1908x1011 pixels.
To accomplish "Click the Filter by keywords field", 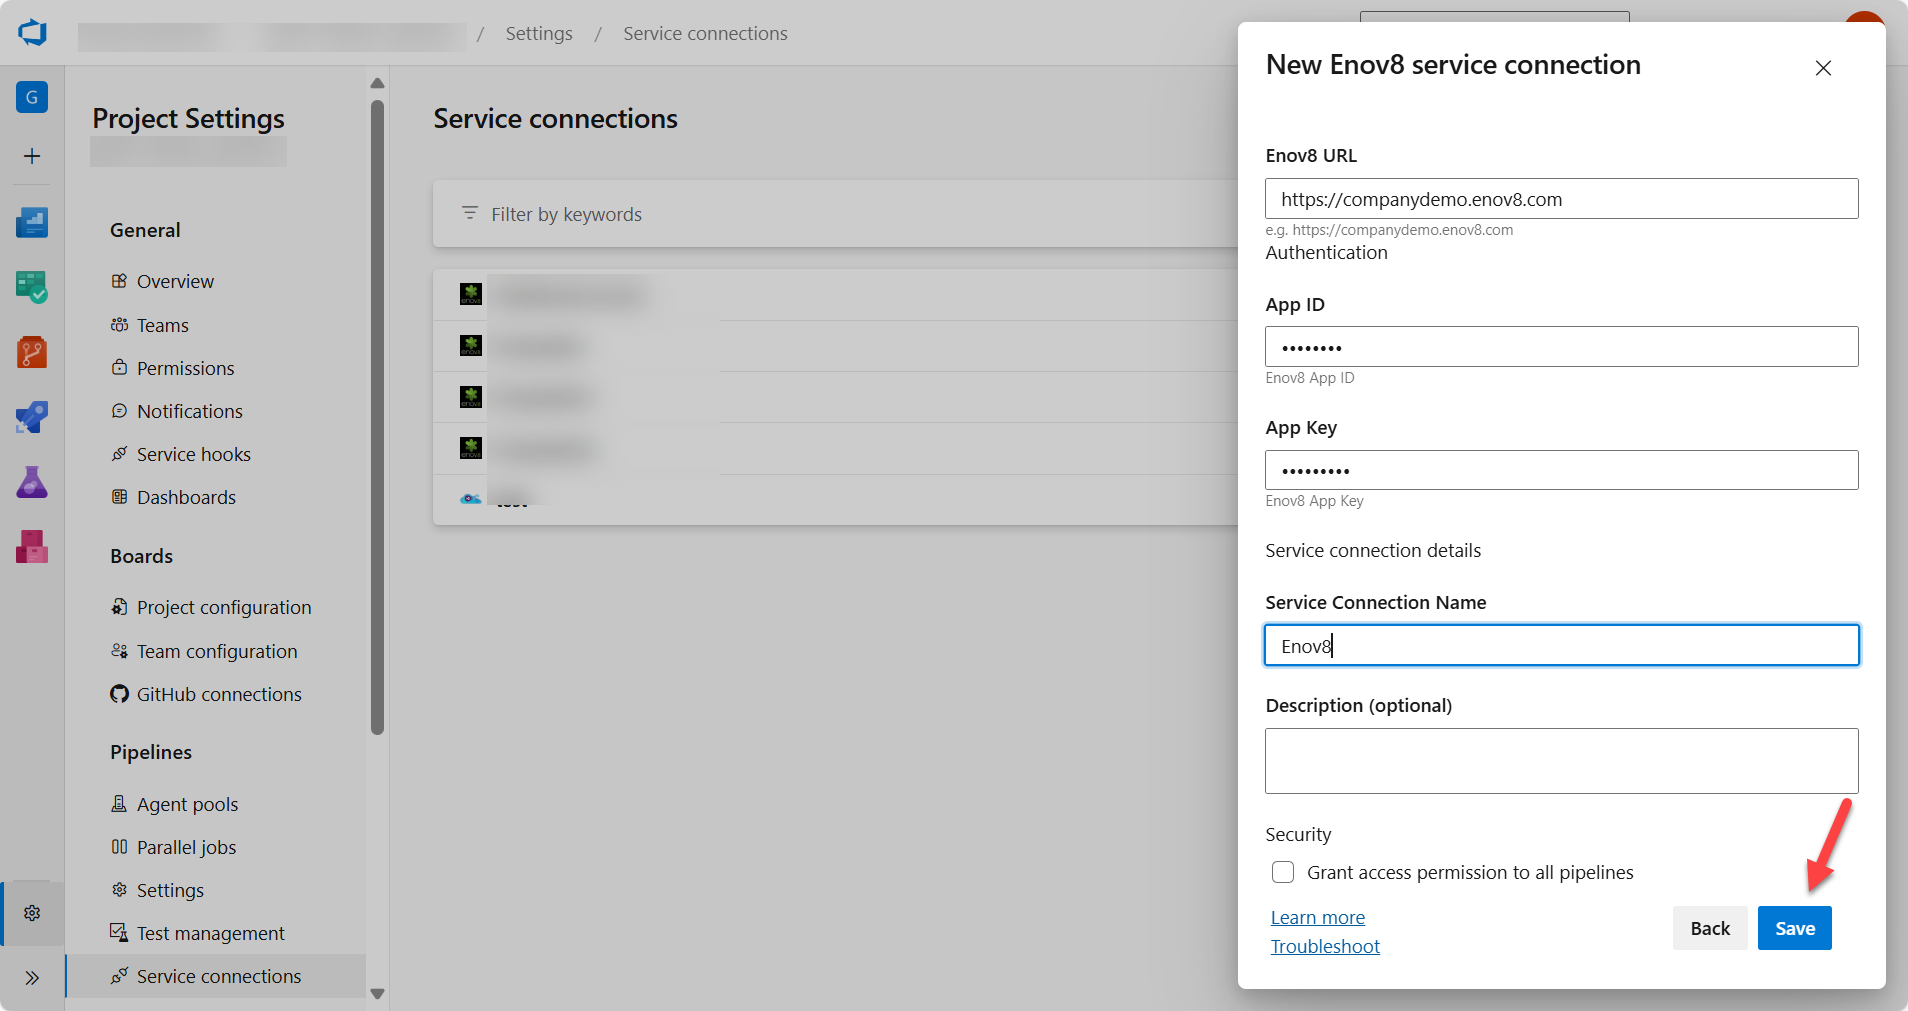I will tap(835, 214).
